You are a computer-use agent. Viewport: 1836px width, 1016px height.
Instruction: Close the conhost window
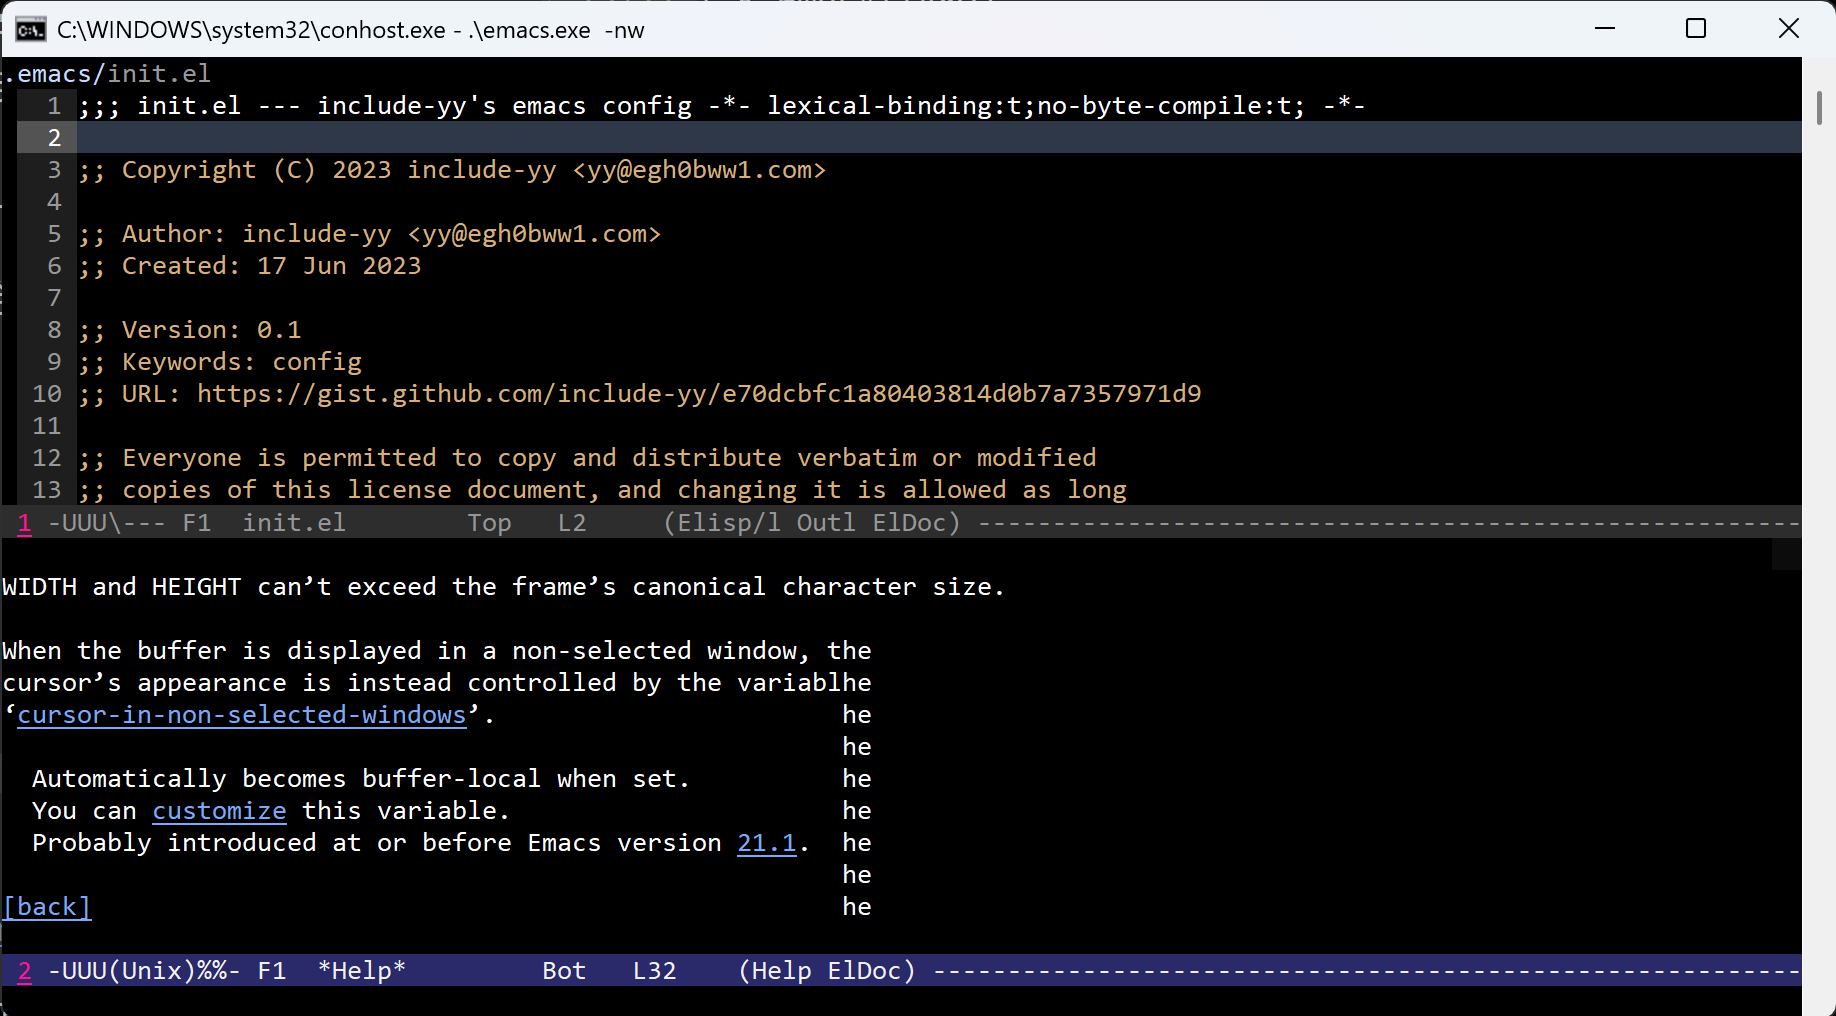click(x=1788, y=29)
